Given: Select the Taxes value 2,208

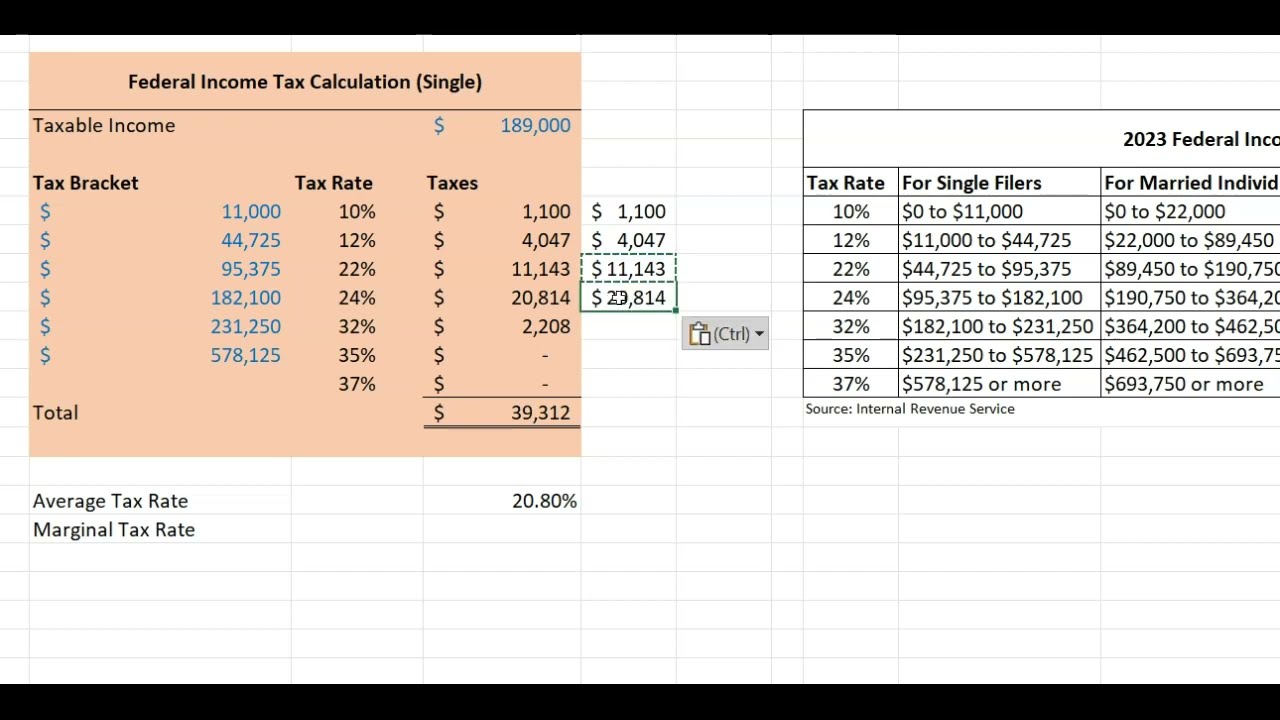Looking at the screenshot, I should (502, 327).
